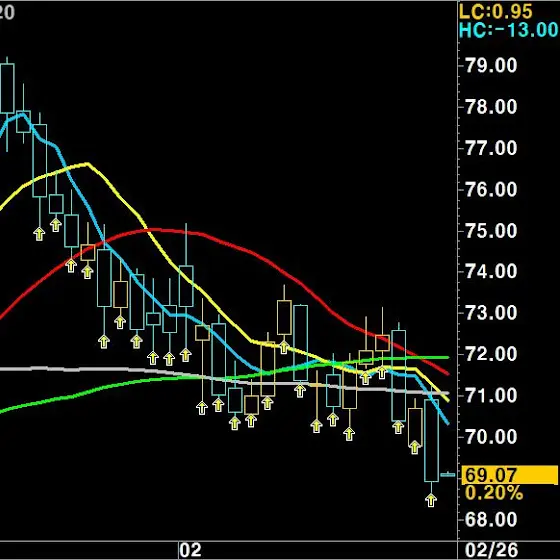Click the arrow marker below the lowest candle
Screen dimensions: 560x560
tap(431, 500)
